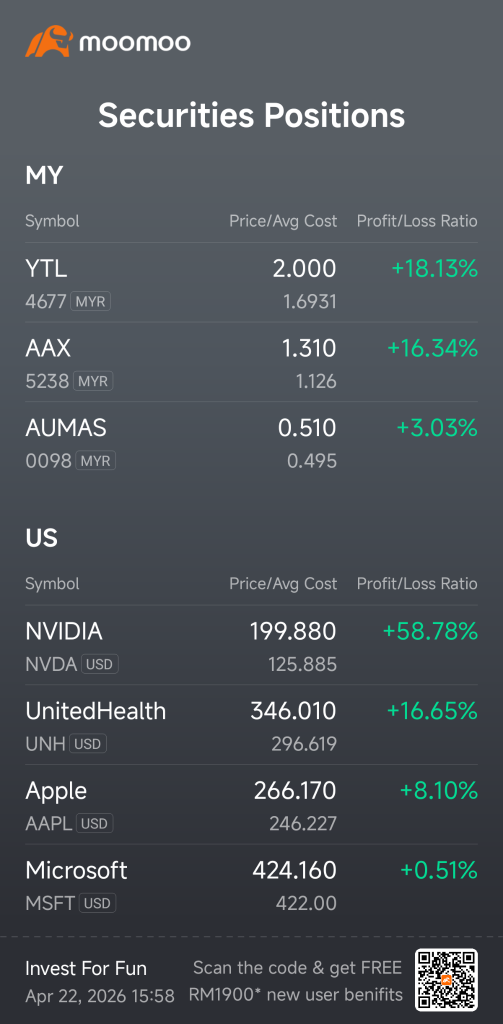Click the USD badge next to UNH
The width and height of the screenshot is (503, 1024).
88,744
